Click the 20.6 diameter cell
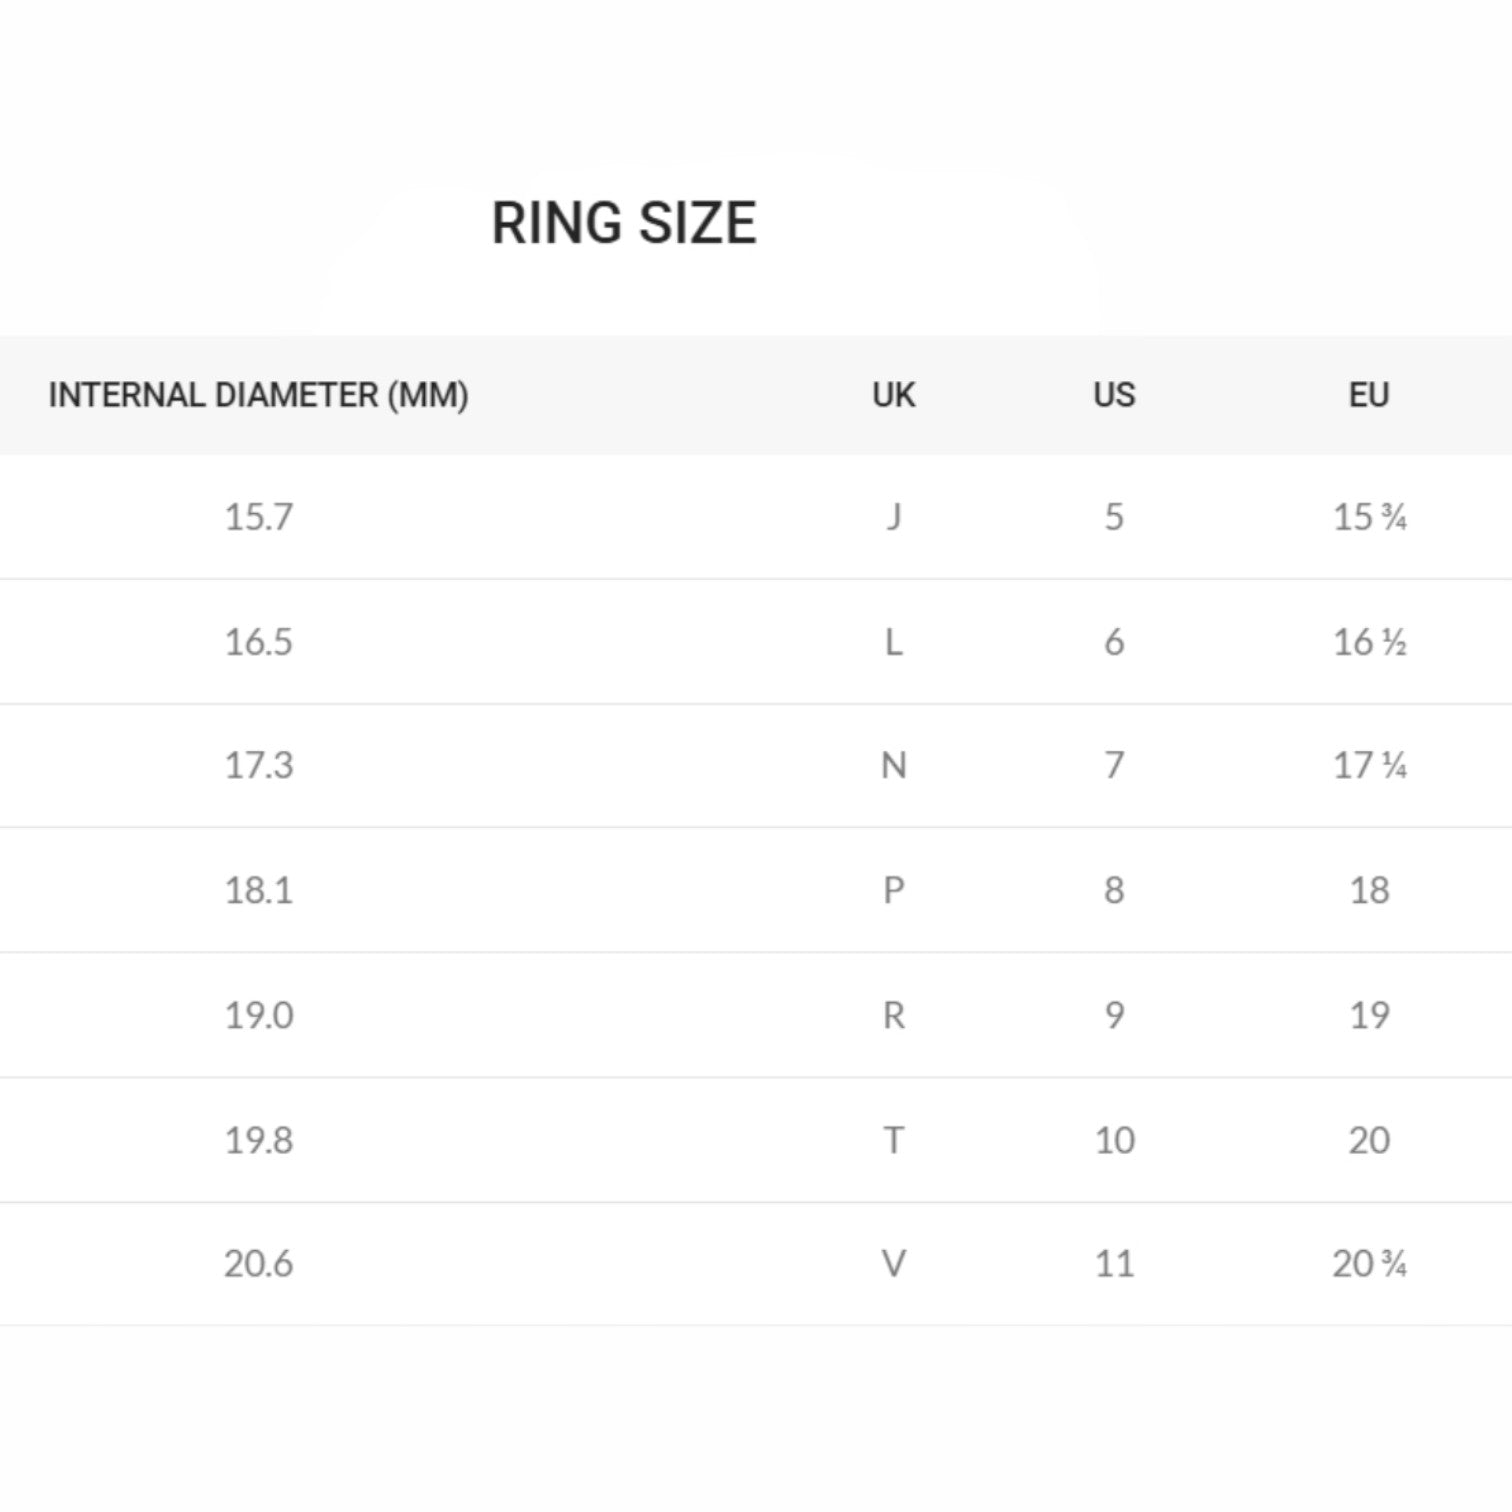This screenshot has width=1512, height=1512. [258, 1264]
